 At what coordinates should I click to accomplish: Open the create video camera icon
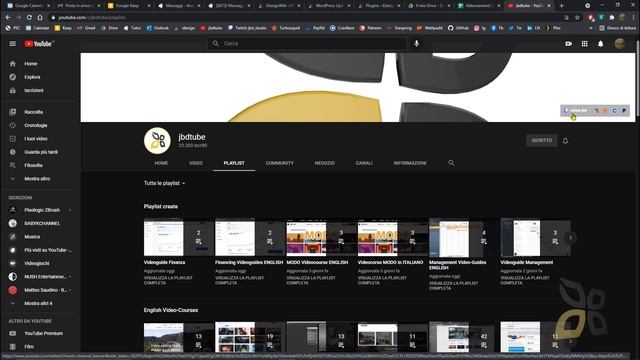[x=568, y=44]
